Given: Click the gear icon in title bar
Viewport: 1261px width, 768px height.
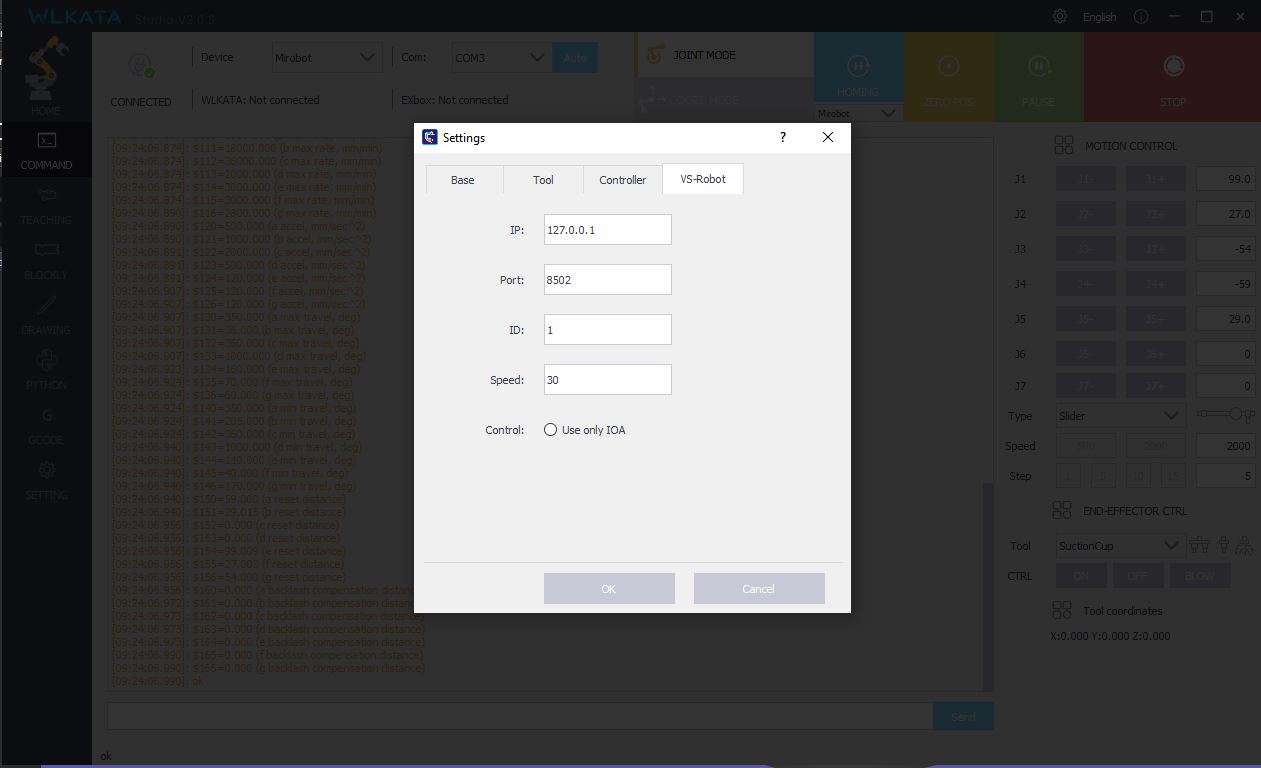Looking at the screenshot, I should click(1060, 16).
